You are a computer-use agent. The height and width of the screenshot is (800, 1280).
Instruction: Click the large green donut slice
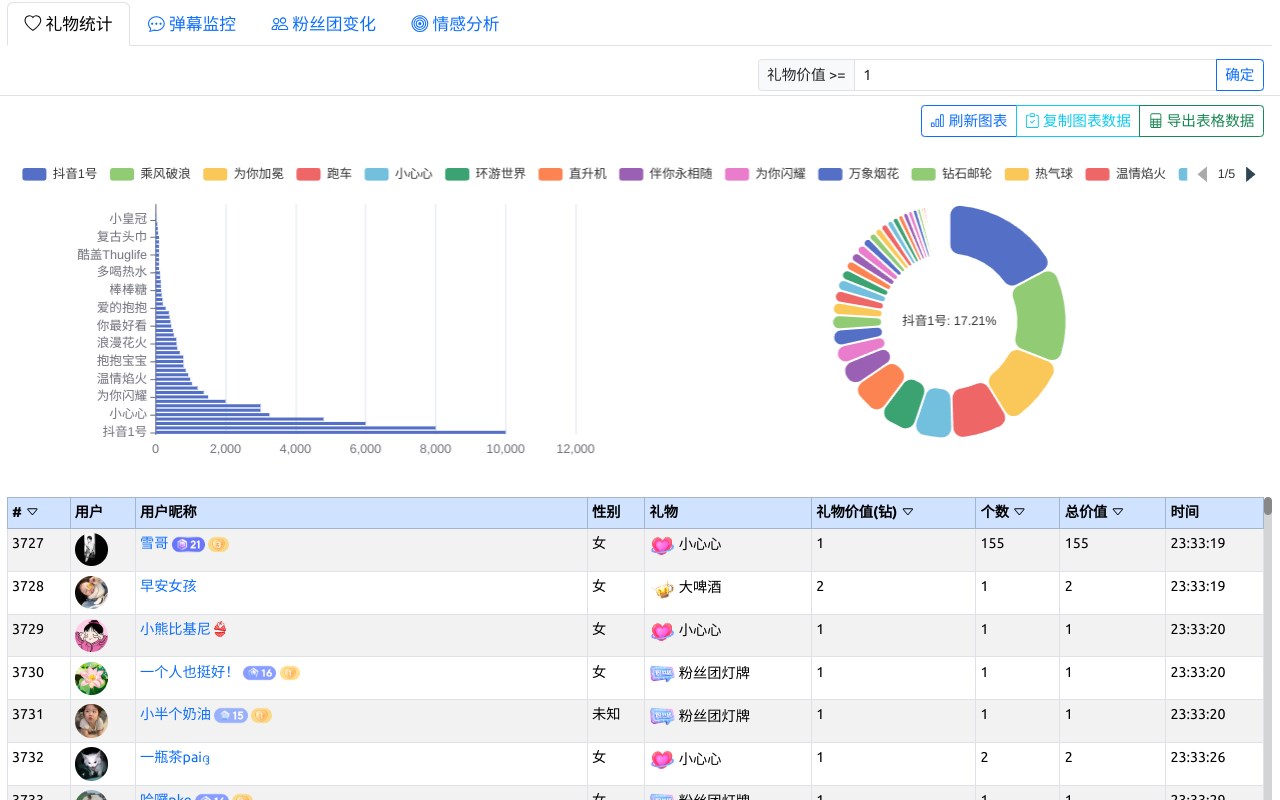tap(1040, 315)
